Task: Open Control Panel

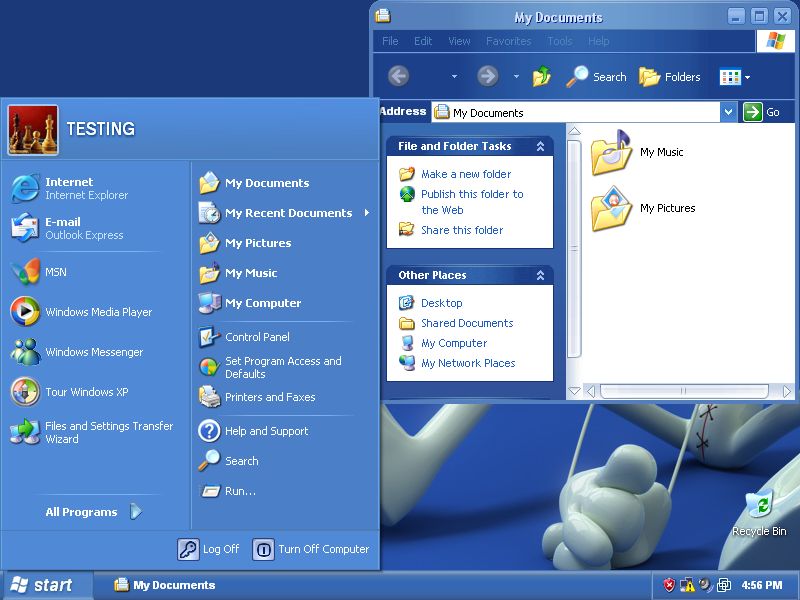Action: point(244,337)
